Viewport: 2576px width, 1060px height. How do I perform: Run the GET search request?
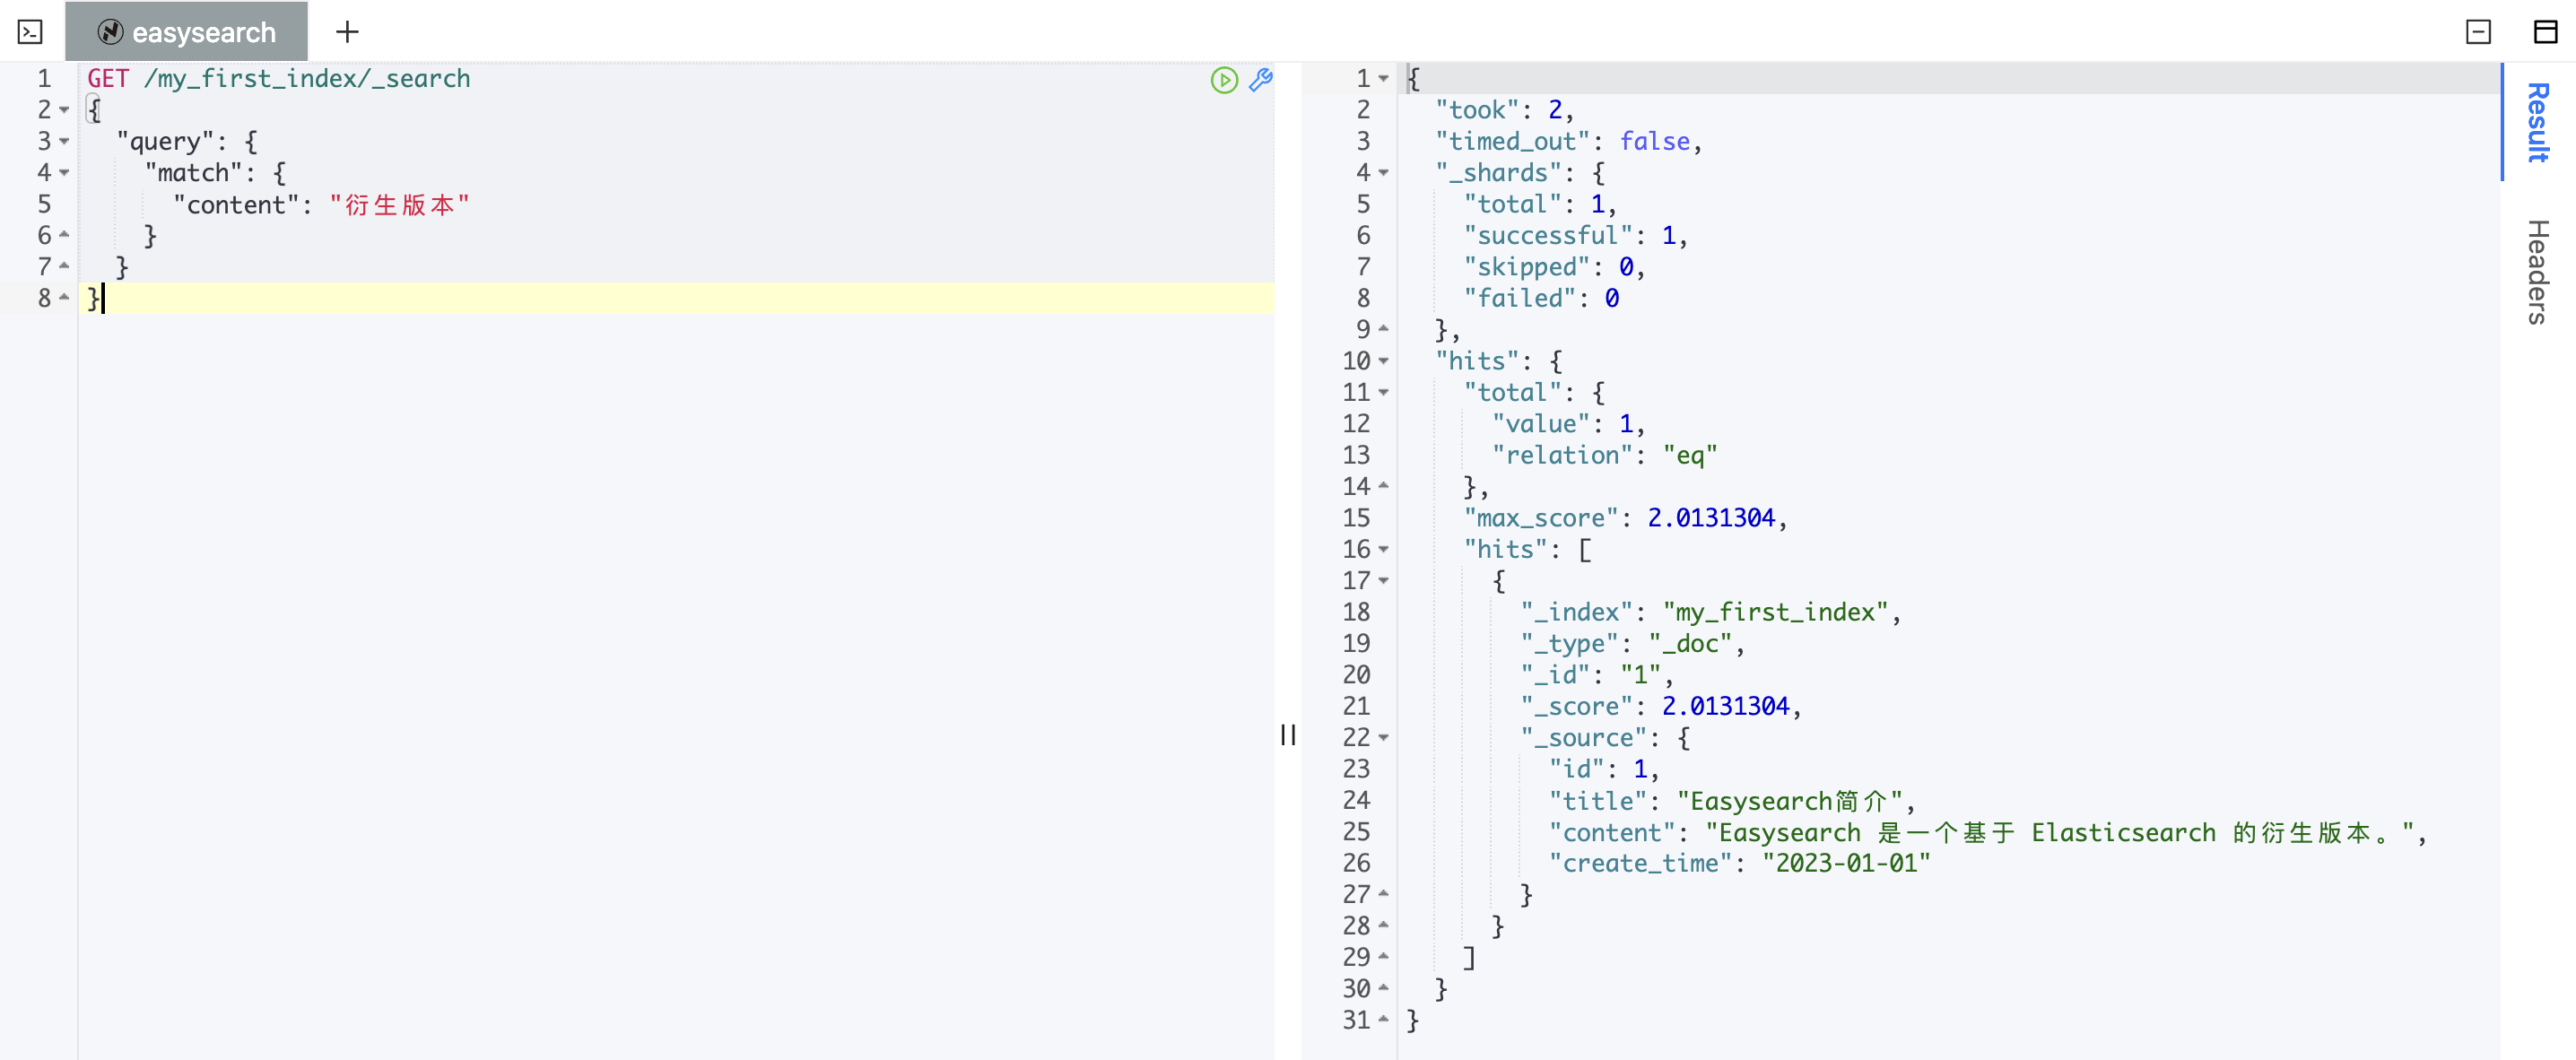1224,80
